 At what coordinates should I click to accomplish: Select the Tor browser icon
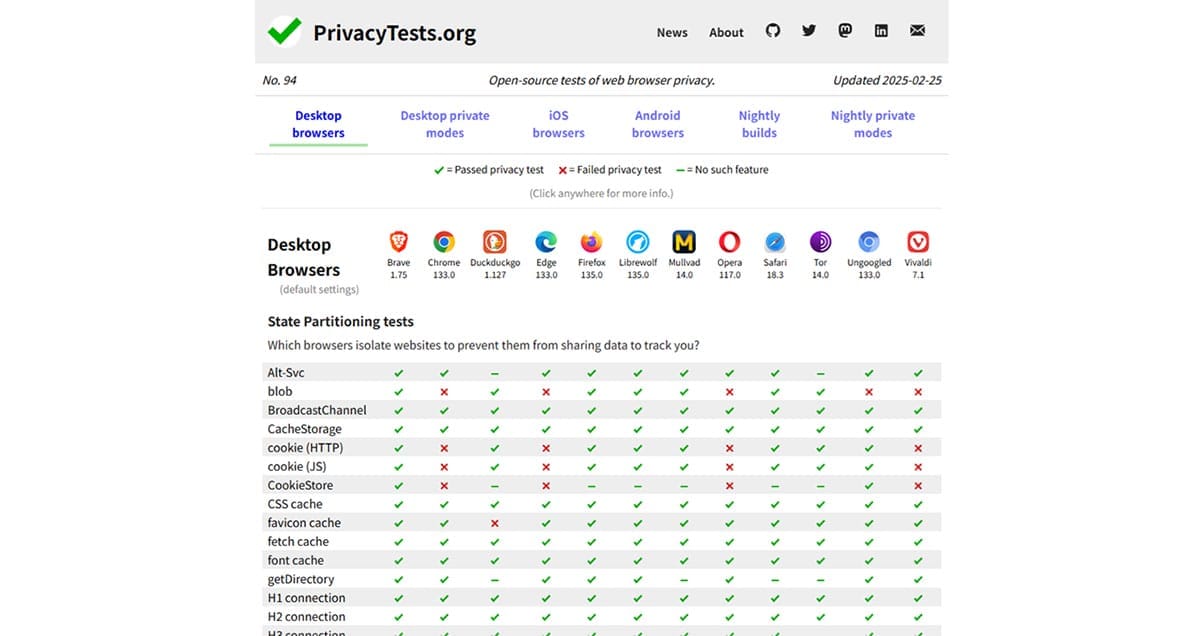820,241
